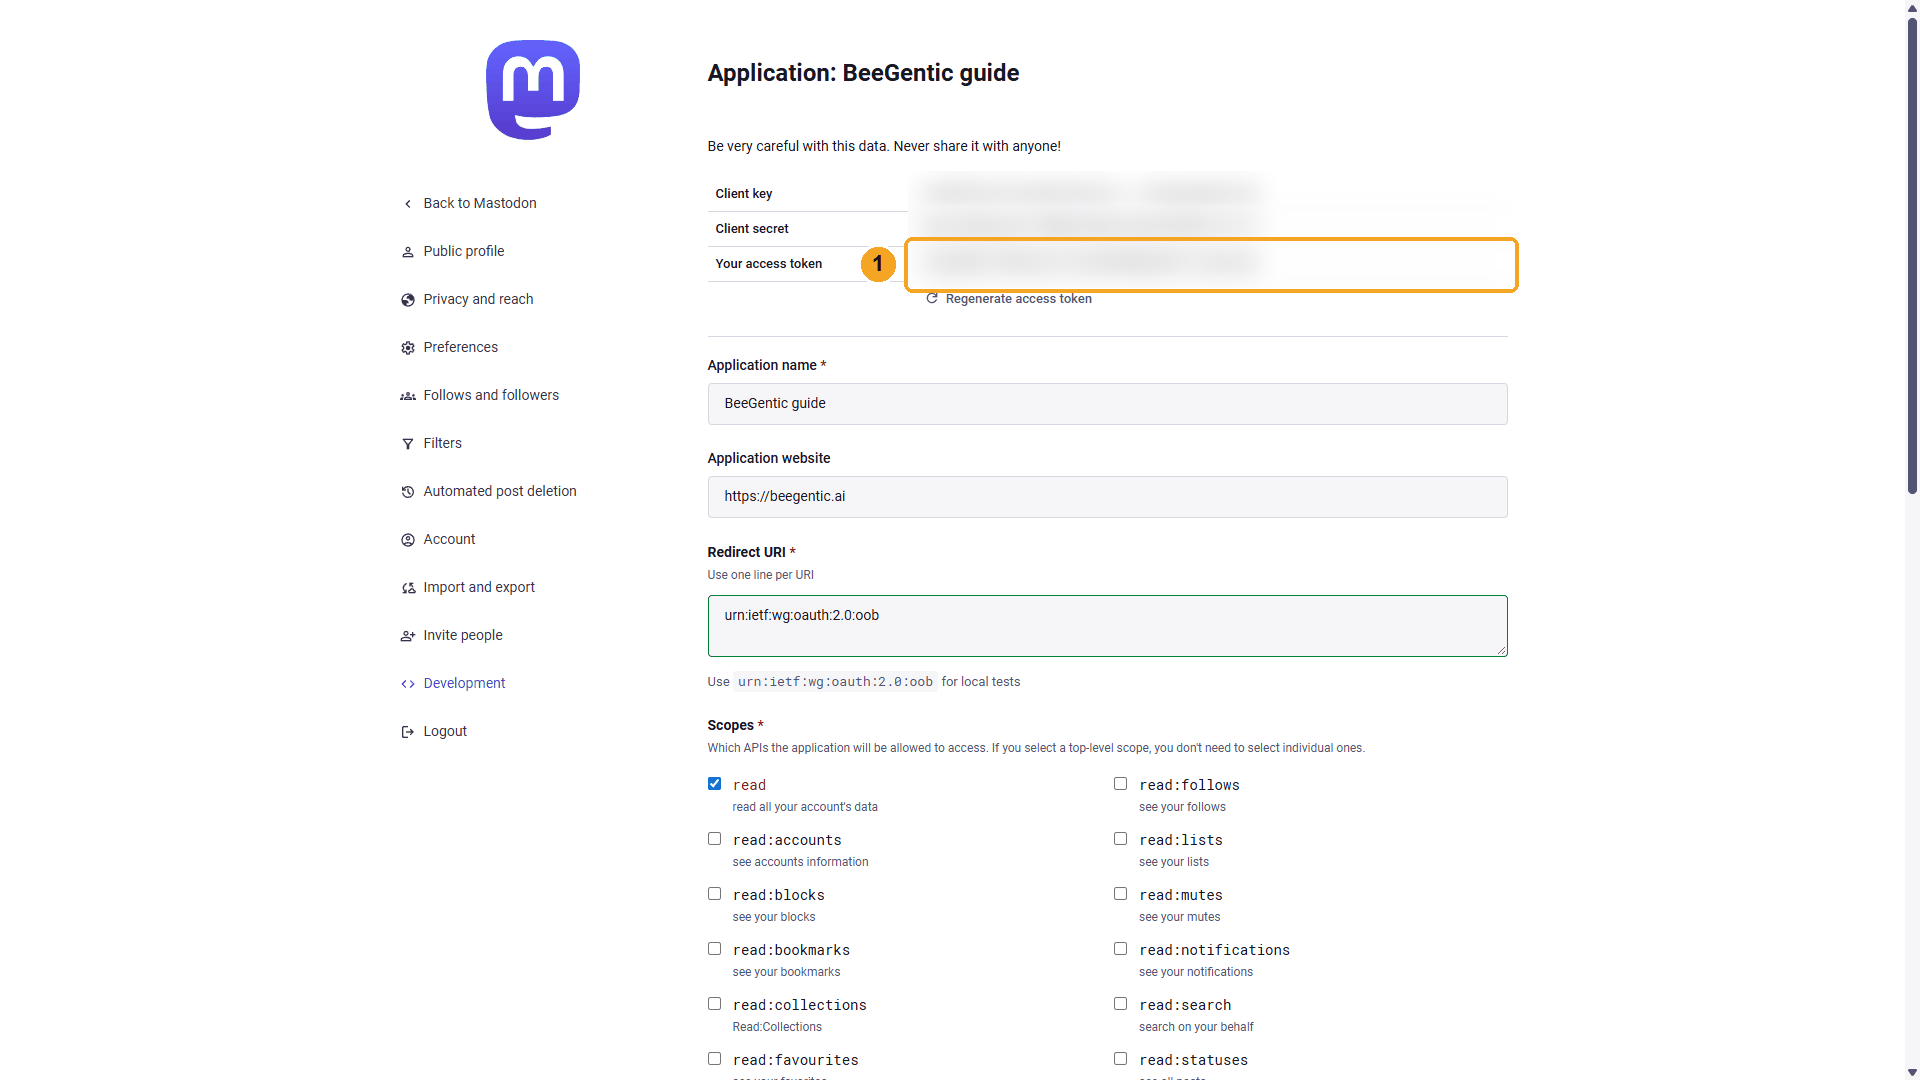Image resolution: width=1920 pixels, height=1080 pixels.
Task: Click the regenerate refresh arrow icon
Action: pyautogui.click(x=932, y=298)
